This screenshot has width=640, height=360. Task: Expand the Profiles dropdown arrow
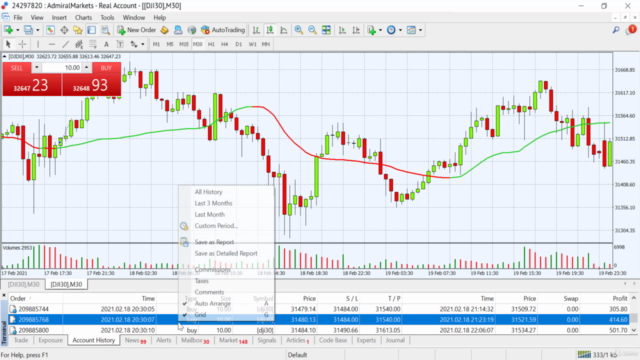(x=38, y=30)
